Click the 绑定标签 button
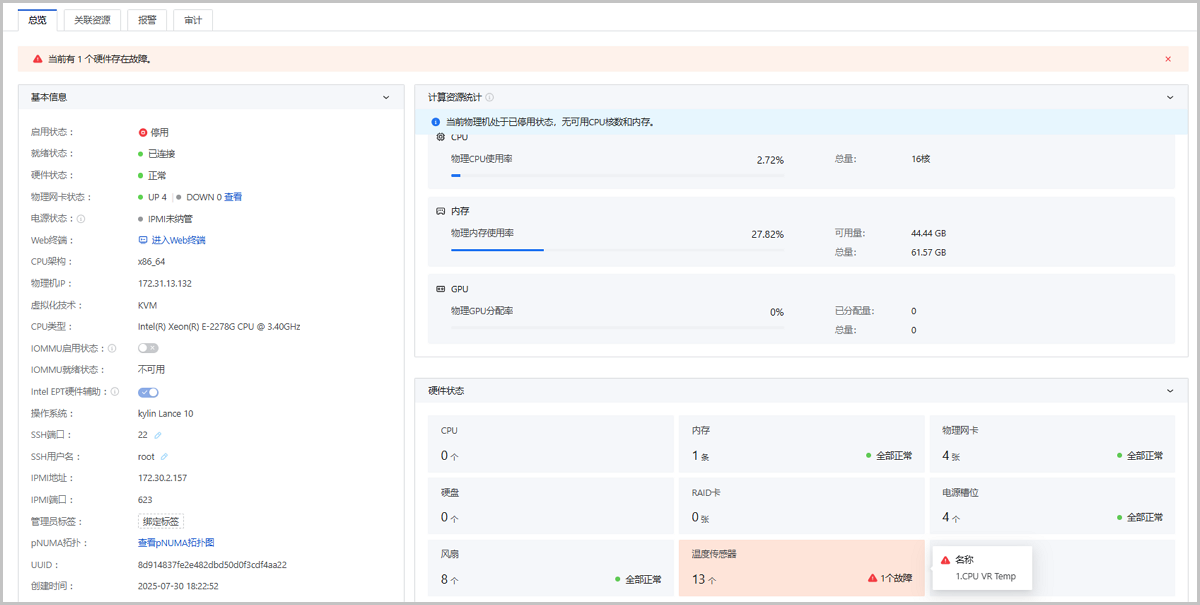 pyautogui.click(x=161, y=522)
